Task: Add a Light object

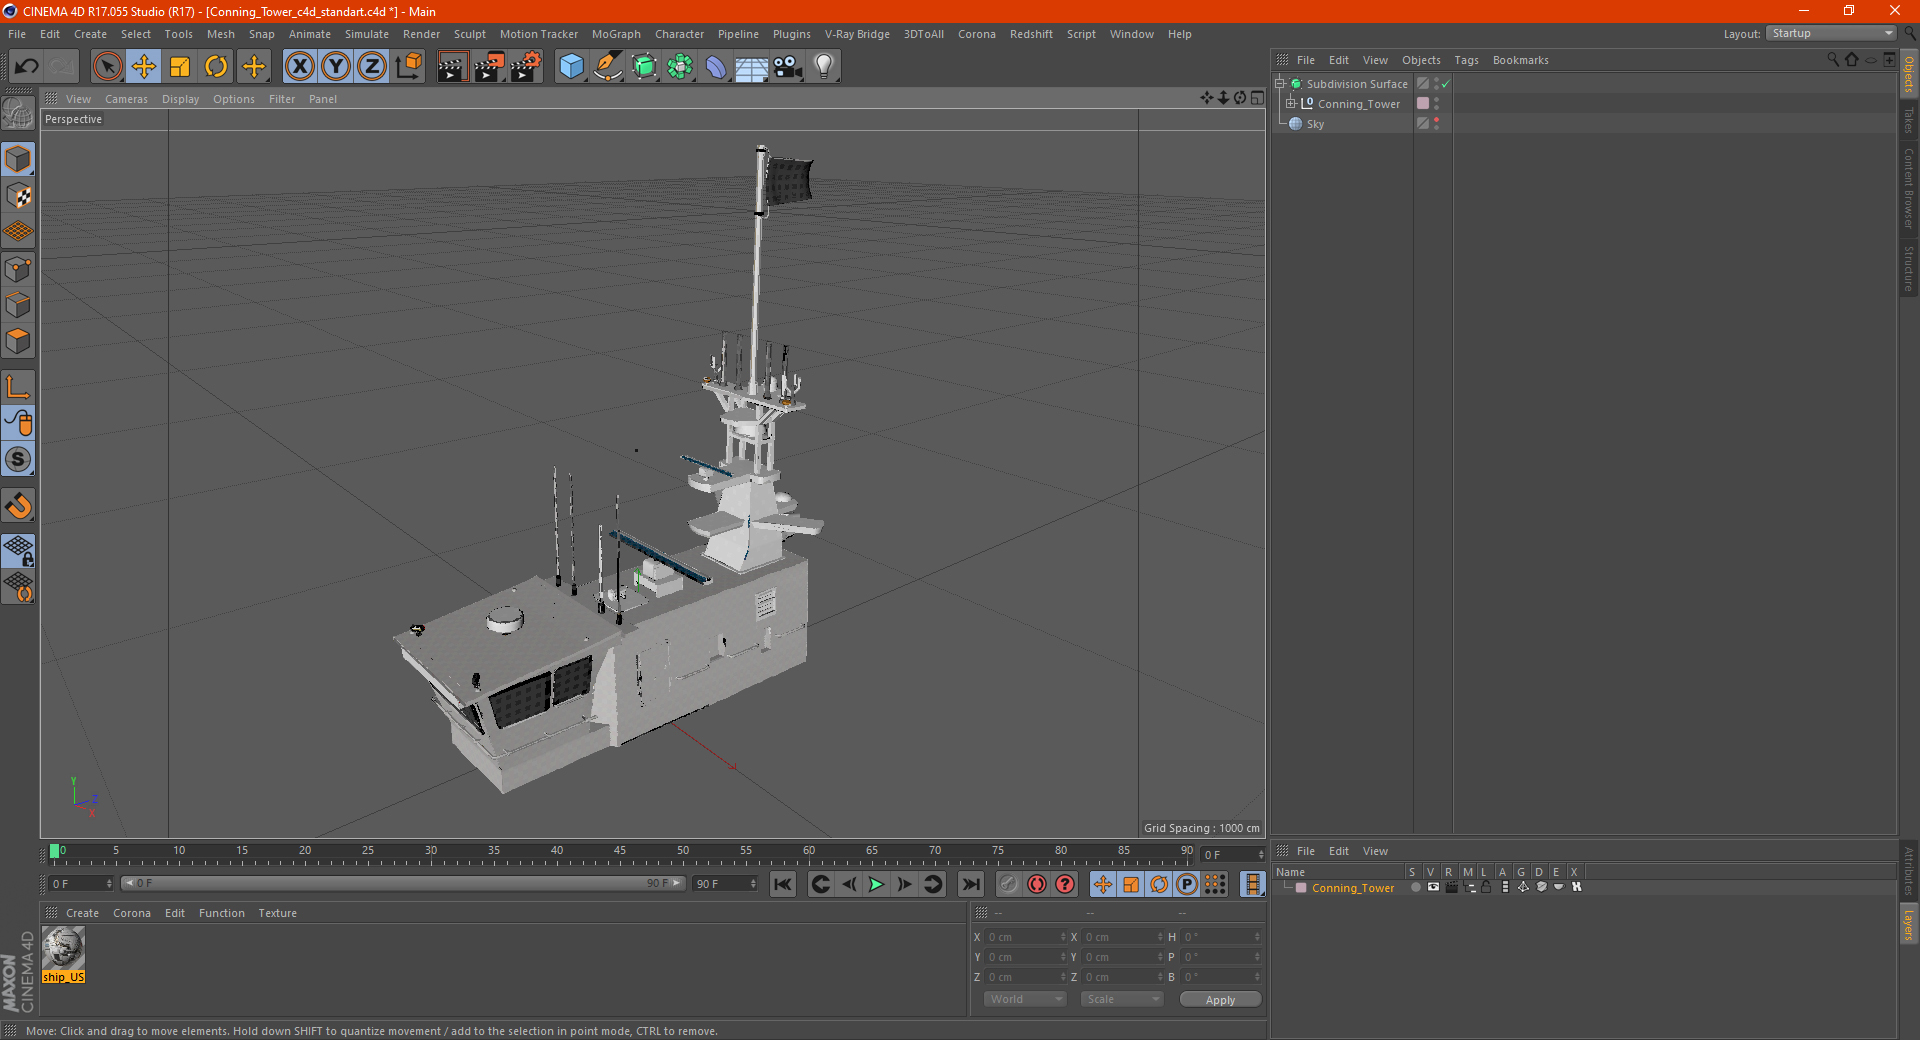Action: pyautogui.click(x=824, y=67)
